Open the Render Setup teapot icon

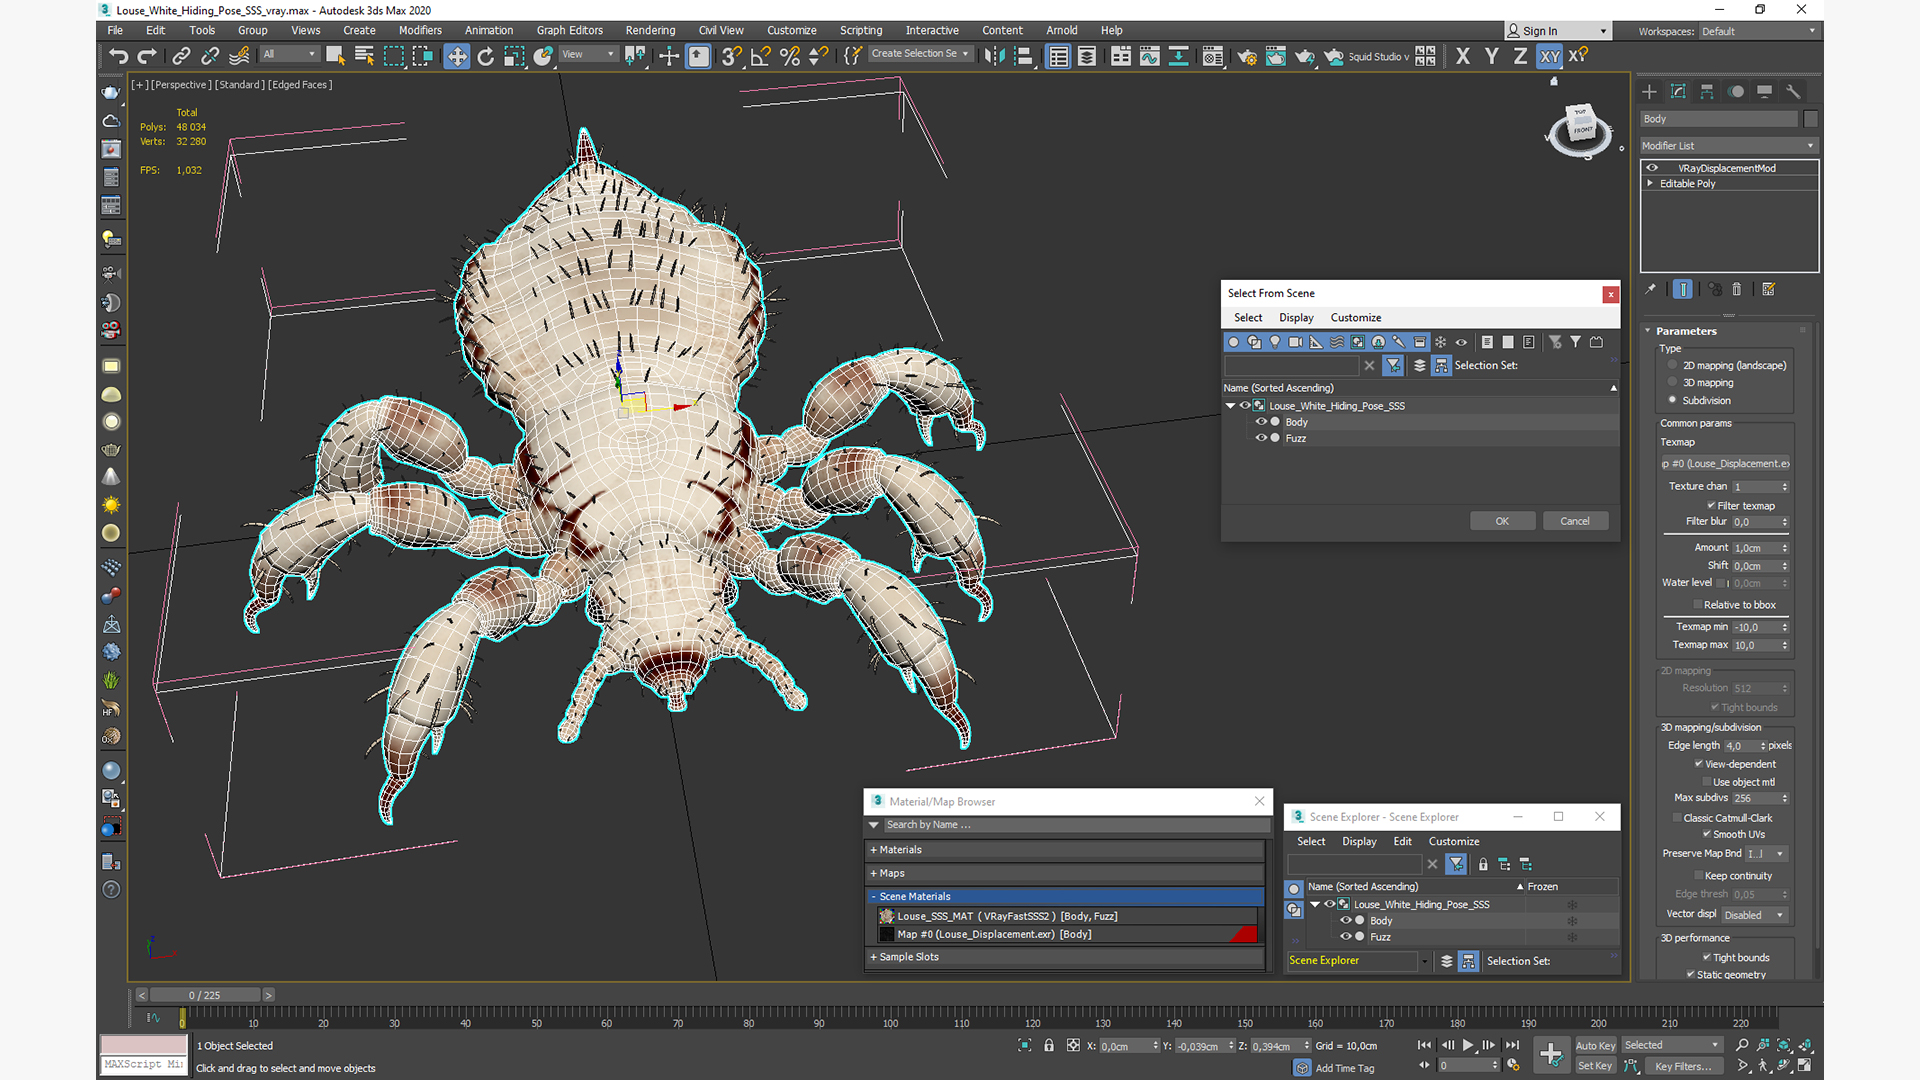tap(1247, 56)
